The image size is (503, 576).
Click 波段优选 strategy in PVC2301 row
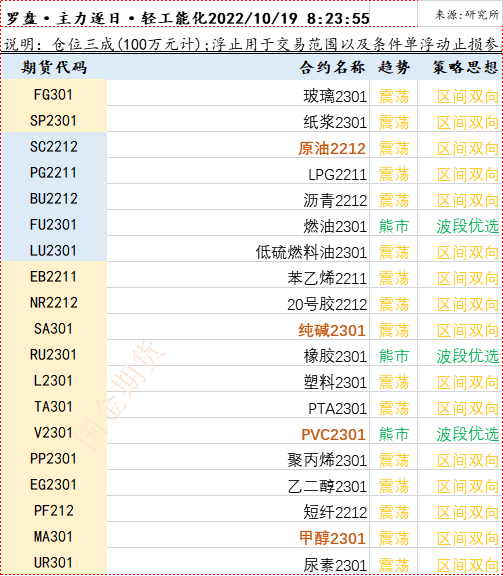[468, 435]
